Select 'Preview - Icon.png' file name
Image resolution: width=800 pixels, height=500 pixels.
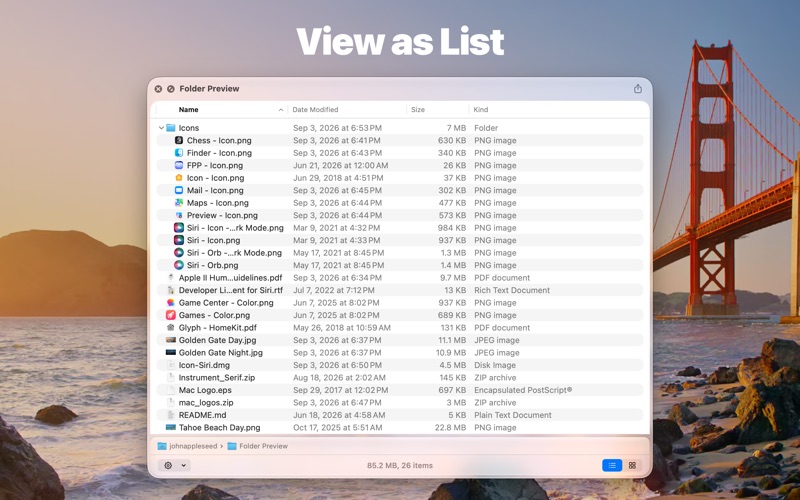coord(222,215)
